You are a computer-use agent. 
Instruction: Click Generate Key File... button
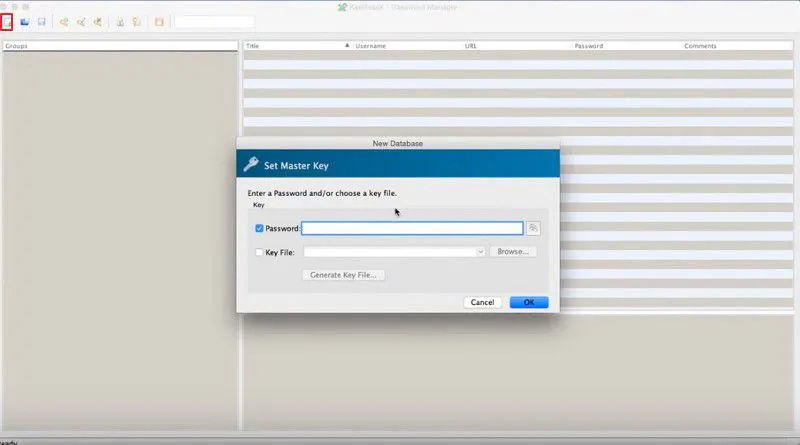coord(343,275)
